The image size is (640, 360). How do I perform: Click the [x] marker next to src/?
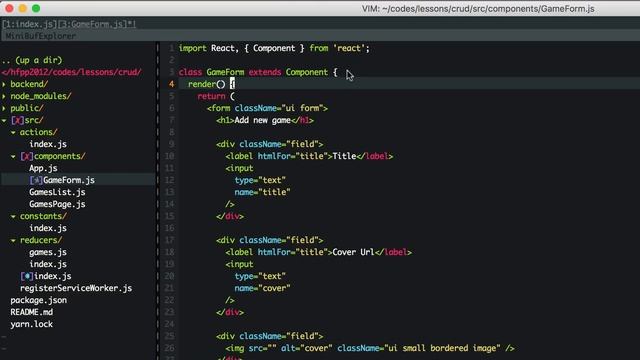pyautogui.click(x=17, y=120)
